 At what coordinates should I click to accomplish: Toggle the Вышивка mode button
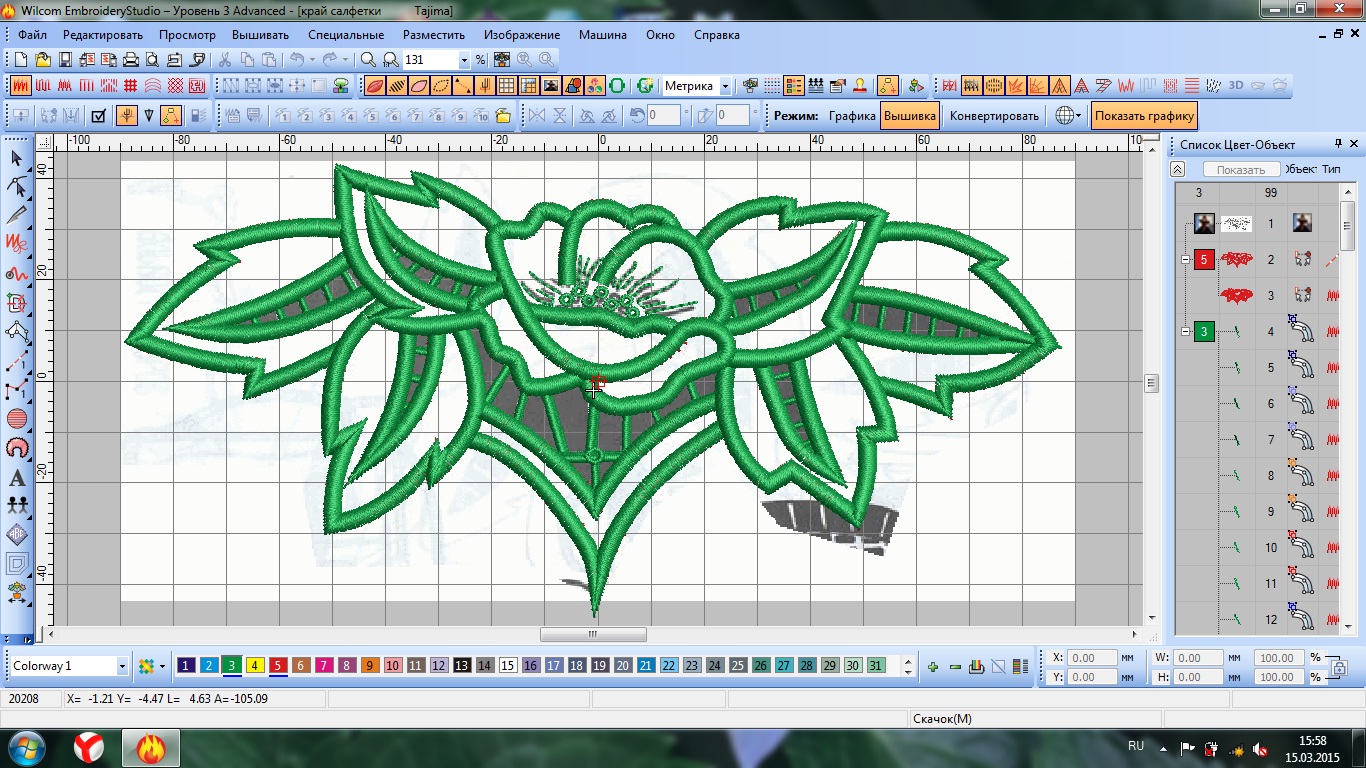[909, 116]
